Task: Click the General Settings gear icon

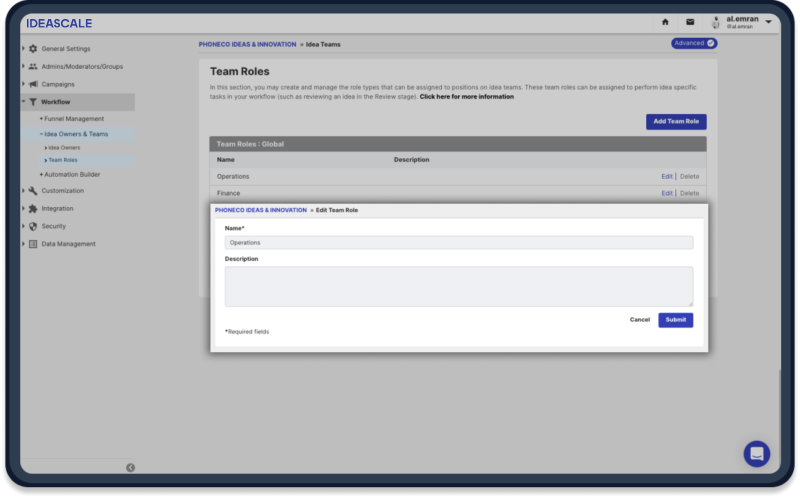Action: click(33, 49)
